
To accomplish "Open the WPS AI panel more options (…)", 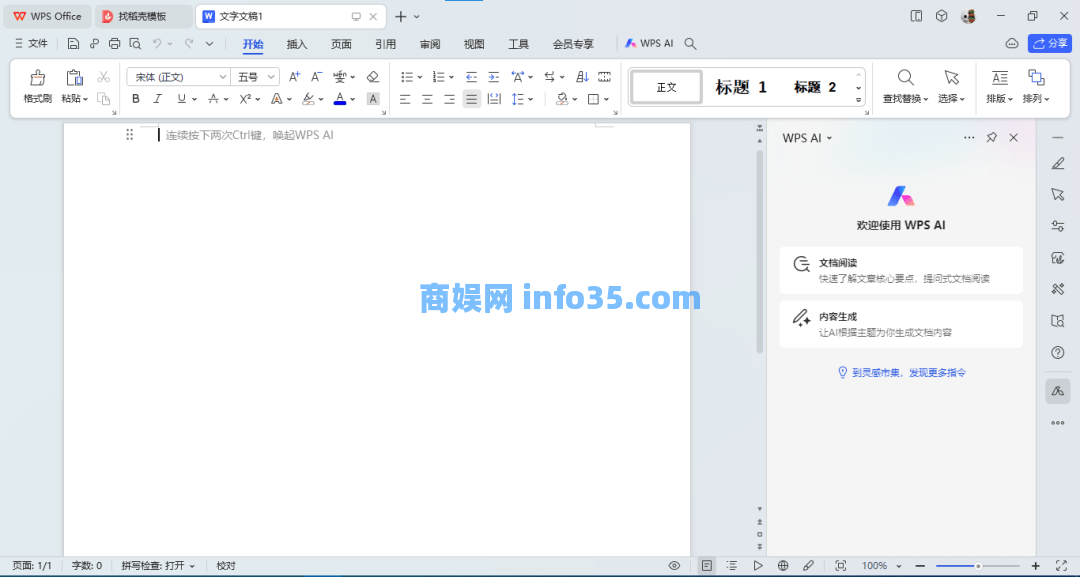I will point(969,137).
